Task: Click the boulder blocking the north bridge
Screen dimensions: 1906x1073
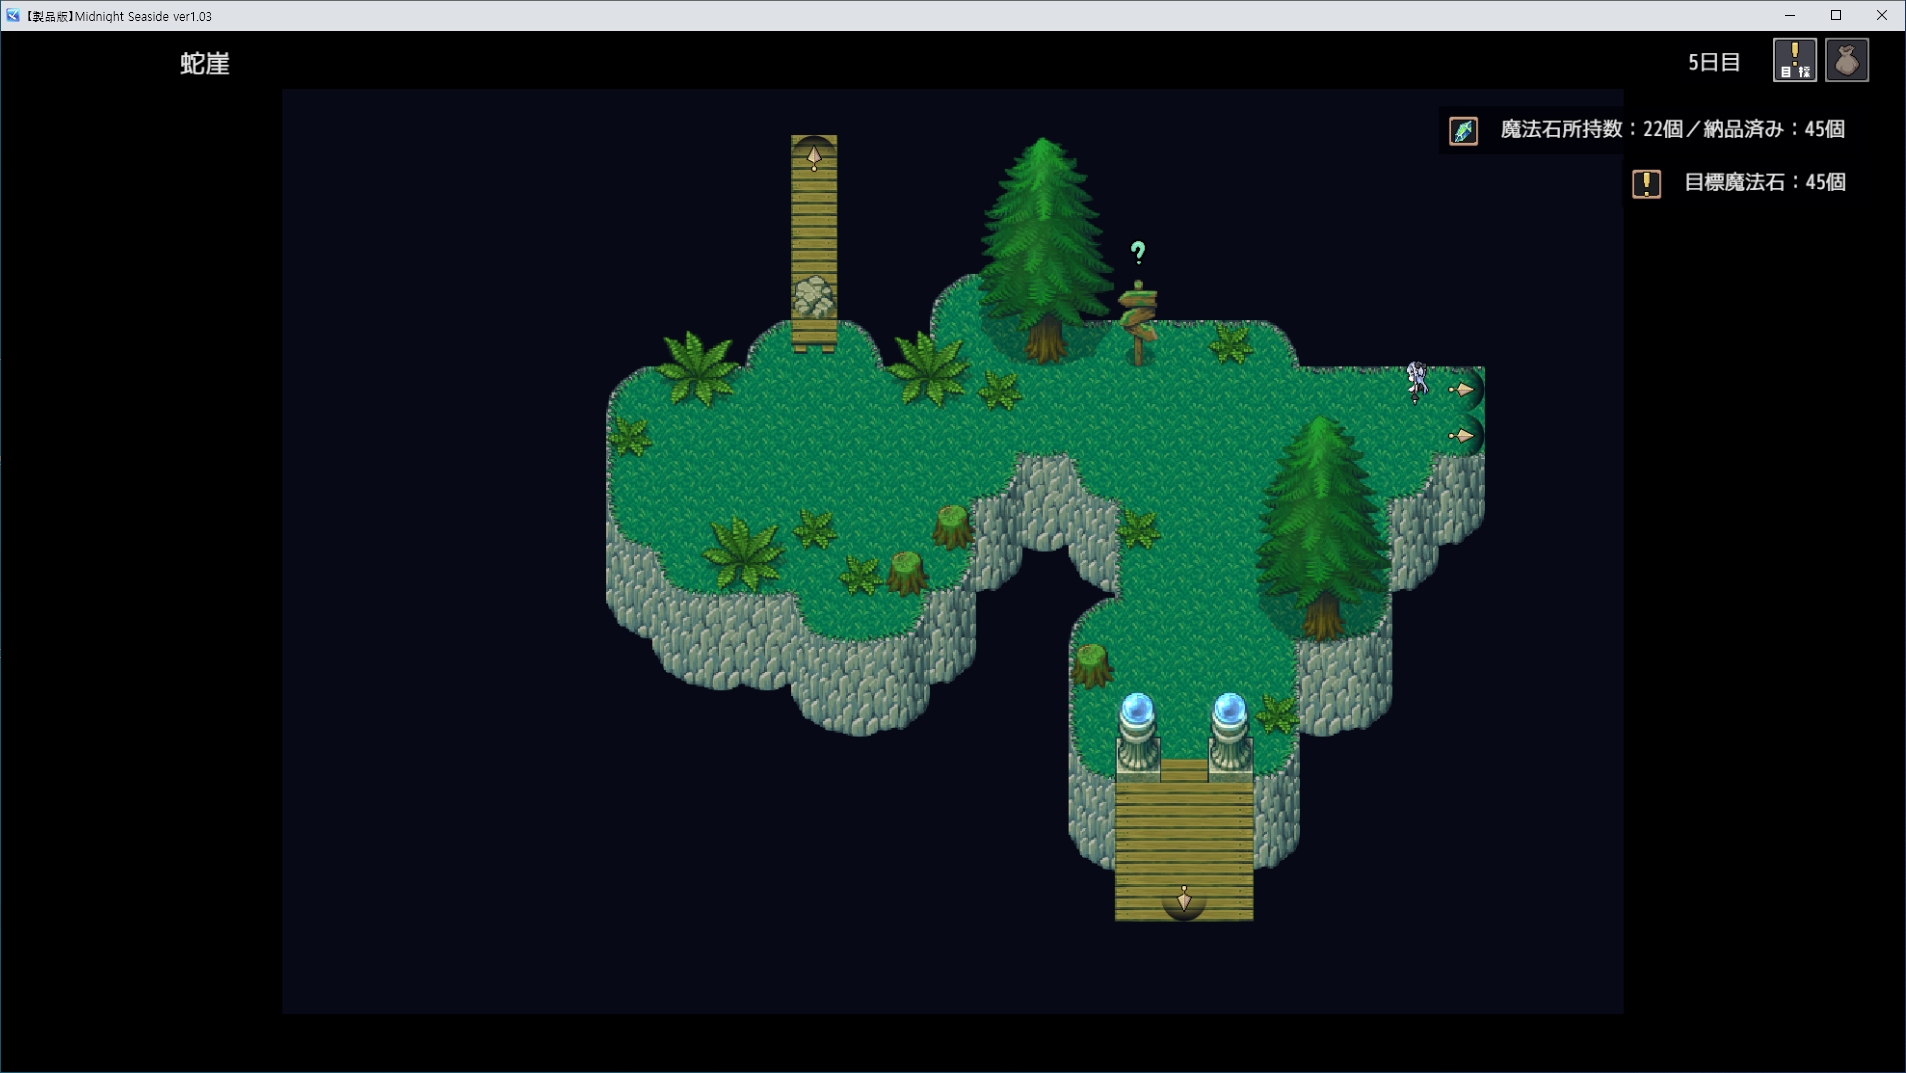Action: 814,297
